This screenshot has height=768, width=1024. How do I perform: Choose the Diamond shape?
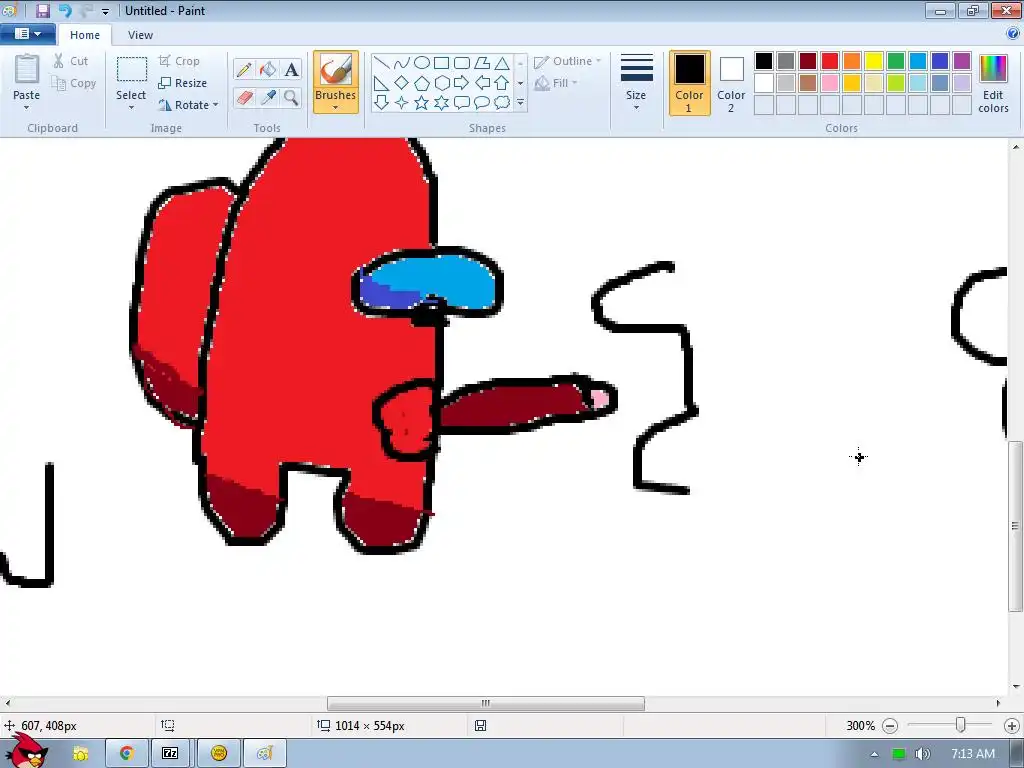click(402, 83)
